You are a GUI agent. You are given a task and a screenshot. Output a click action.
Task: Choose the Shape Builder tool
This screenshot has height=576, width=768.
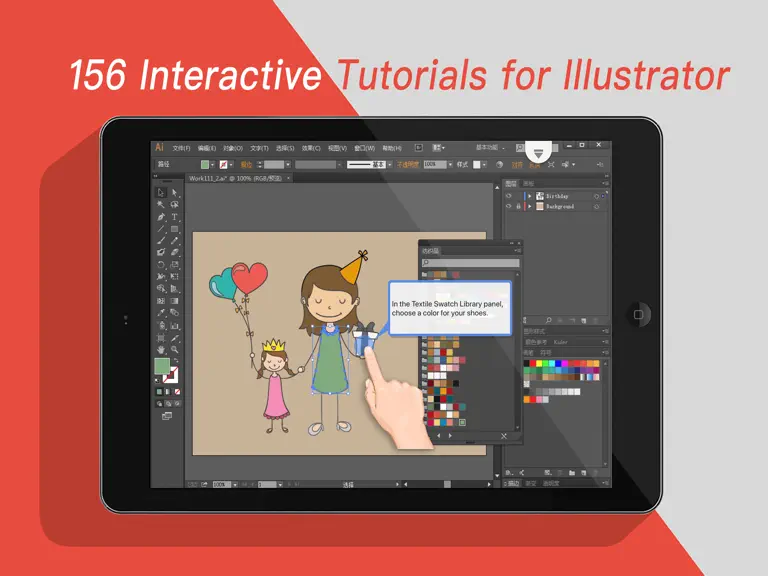(161, 288)
